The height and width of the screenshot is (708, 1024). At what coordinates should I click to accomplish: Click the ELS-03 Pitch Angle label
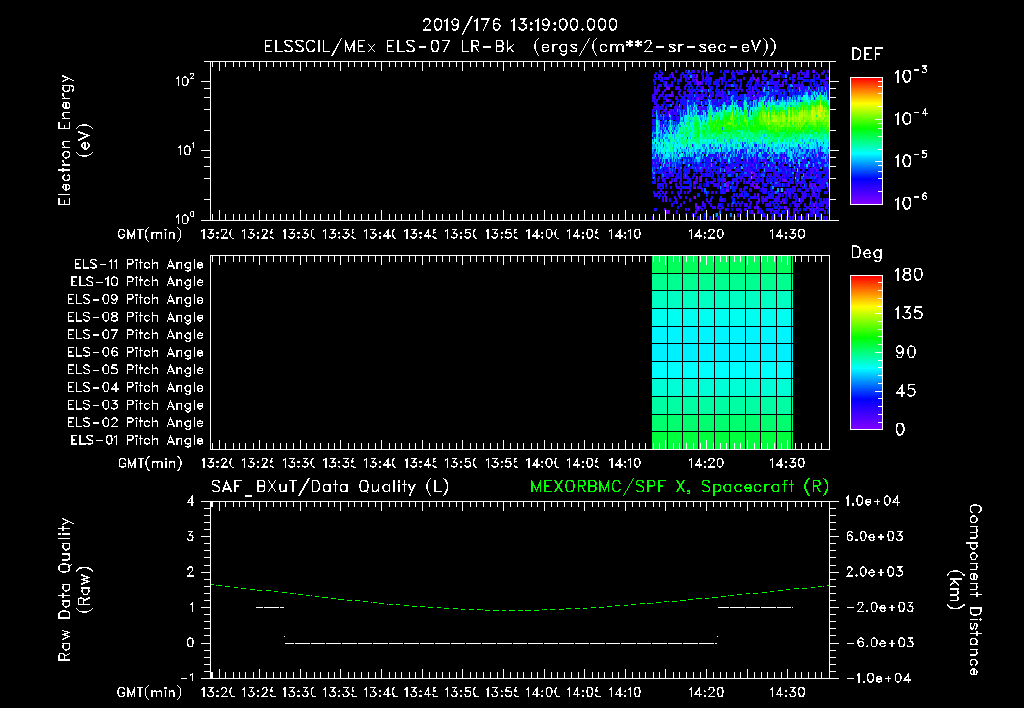point(135,406)
